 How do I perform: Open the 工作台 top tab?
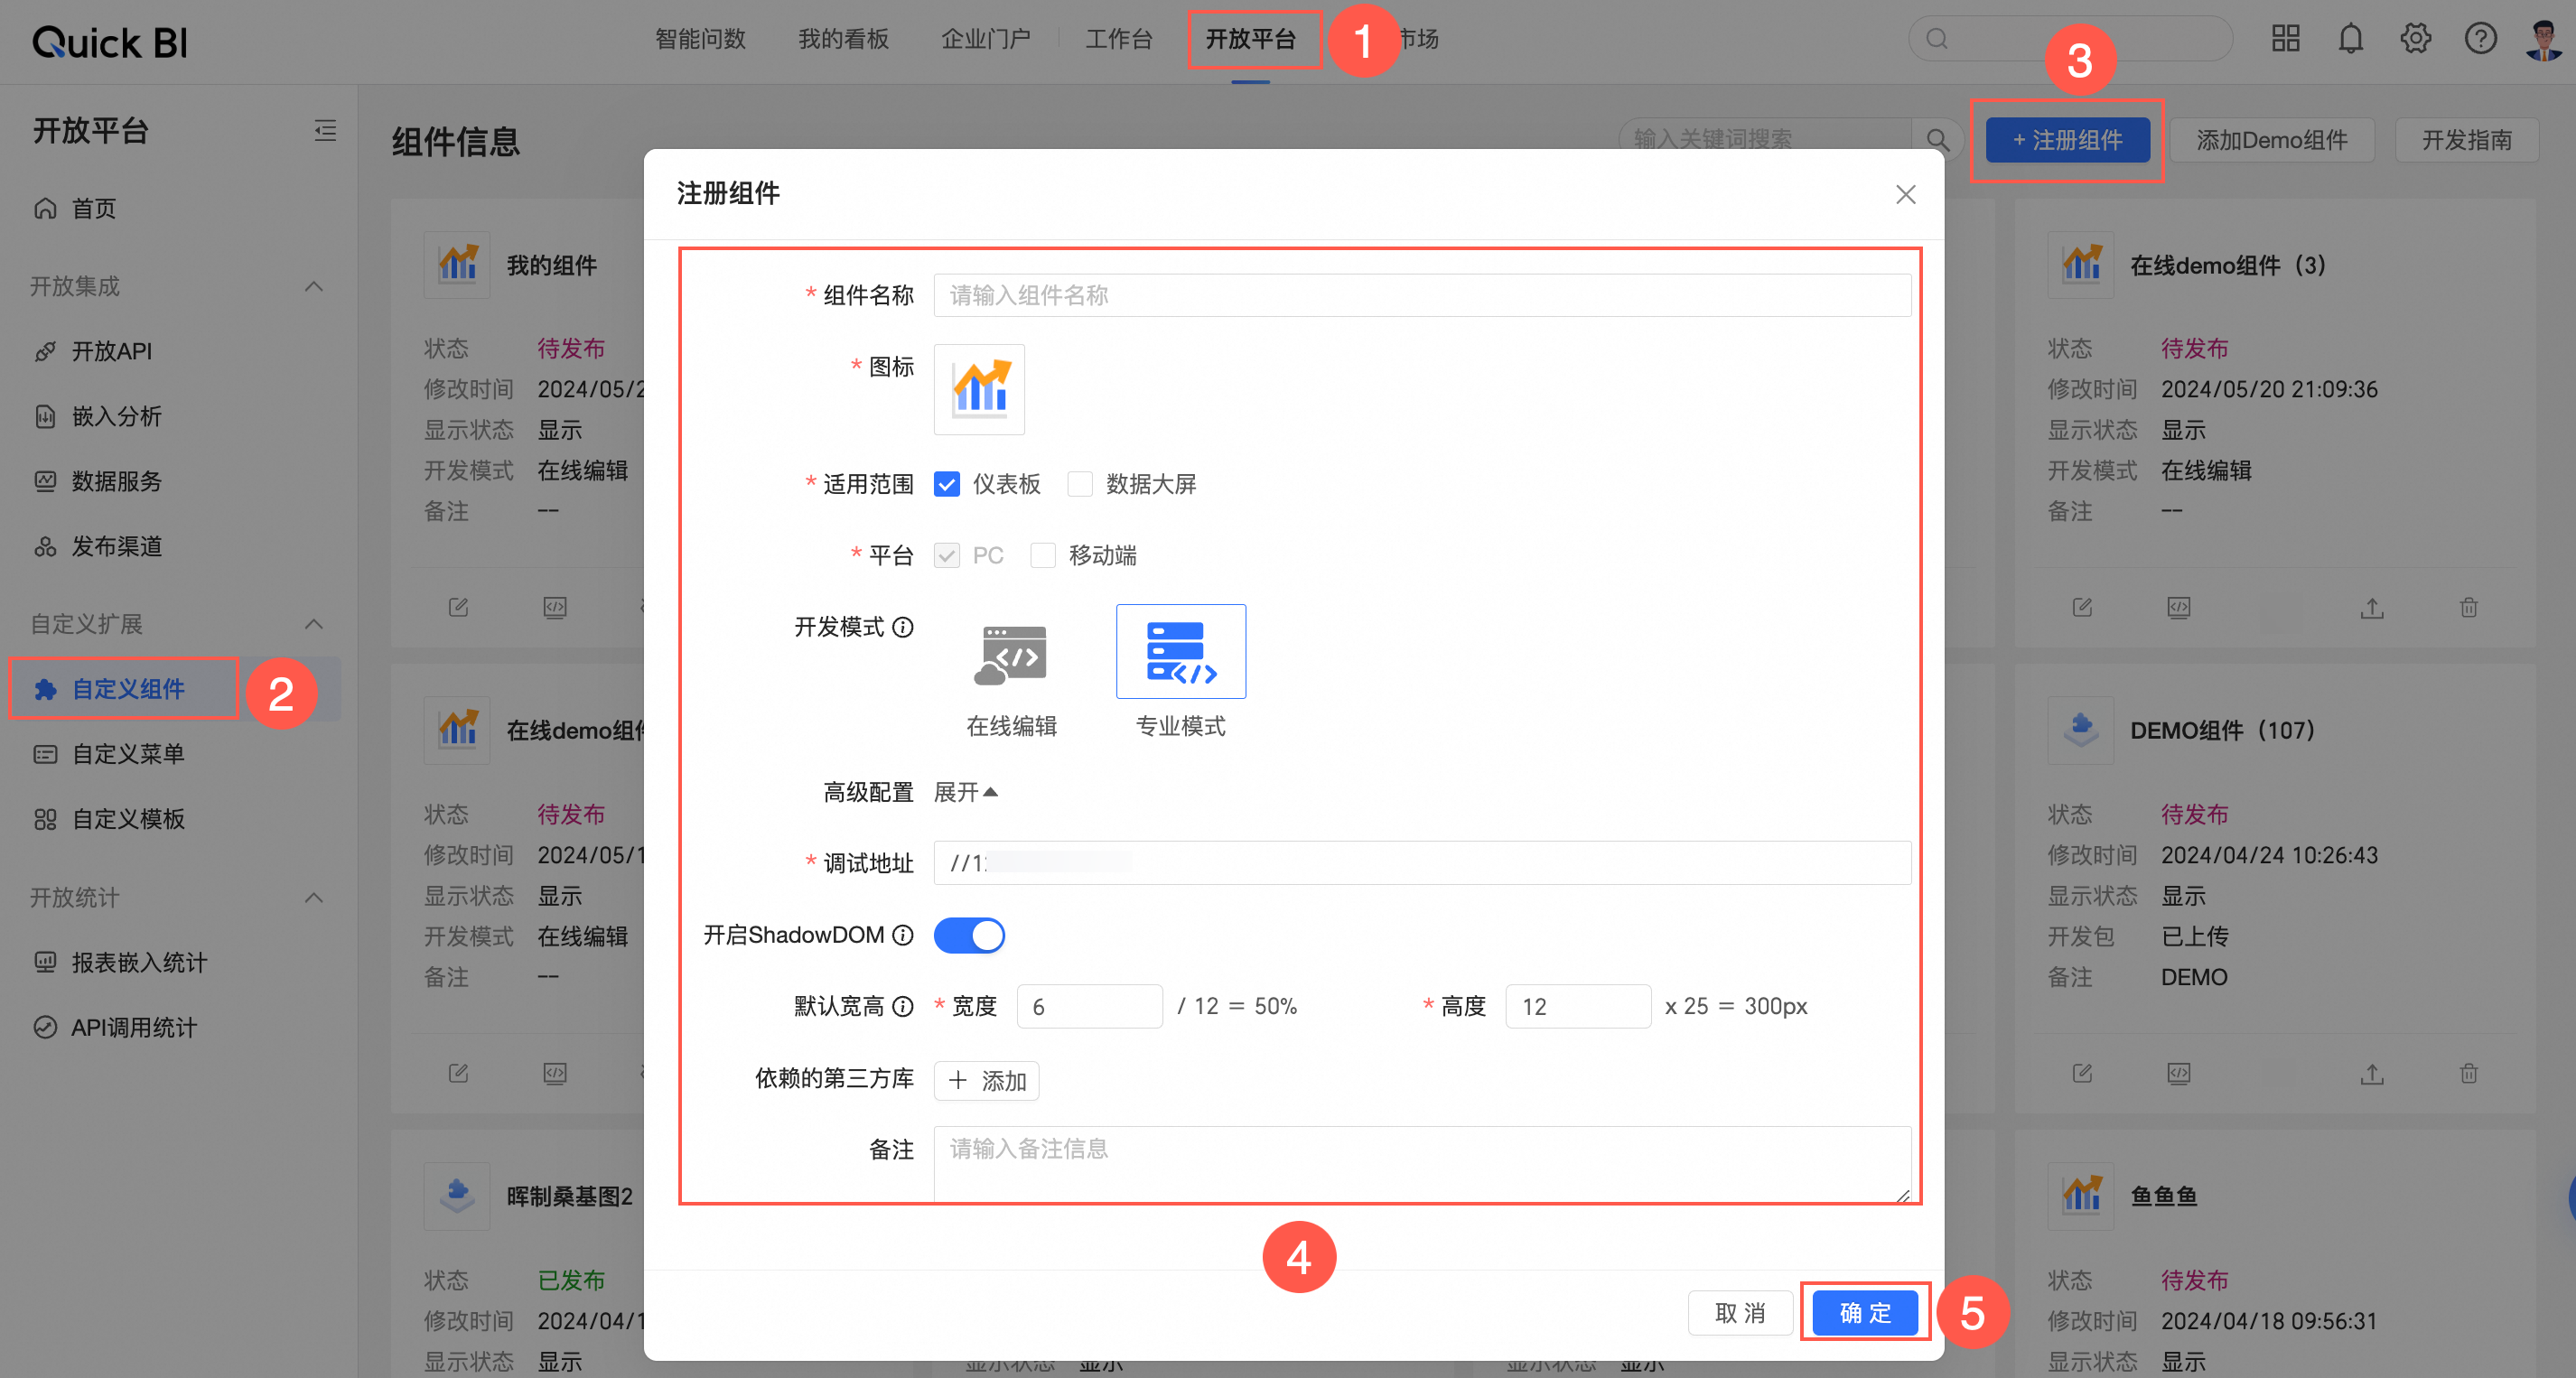[1119, 39]
